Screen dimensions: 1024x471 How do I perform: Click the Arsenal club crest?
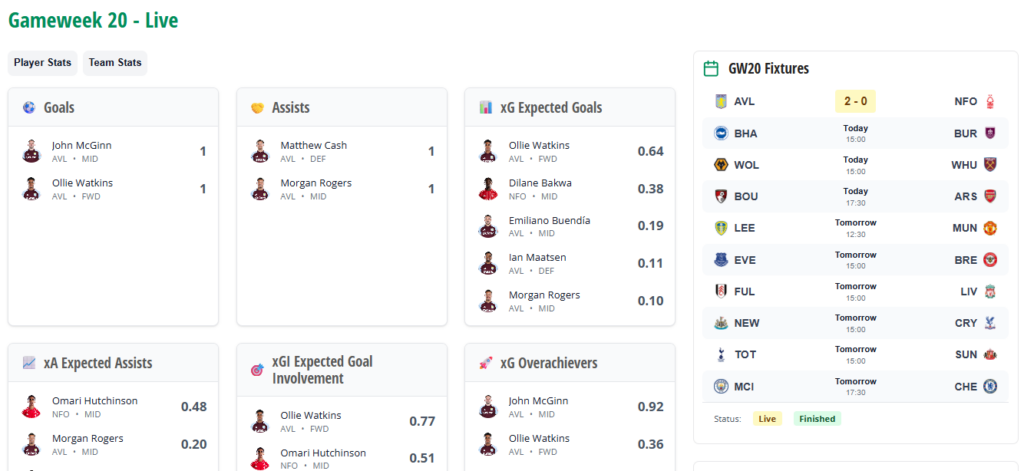click(990, 196)
